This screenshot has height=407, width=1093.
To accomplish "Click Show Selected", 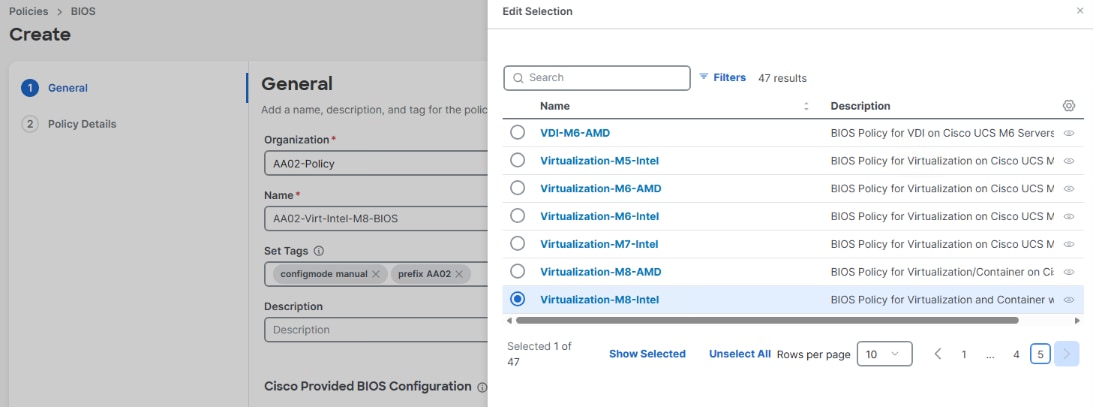I will pos(648,354).
